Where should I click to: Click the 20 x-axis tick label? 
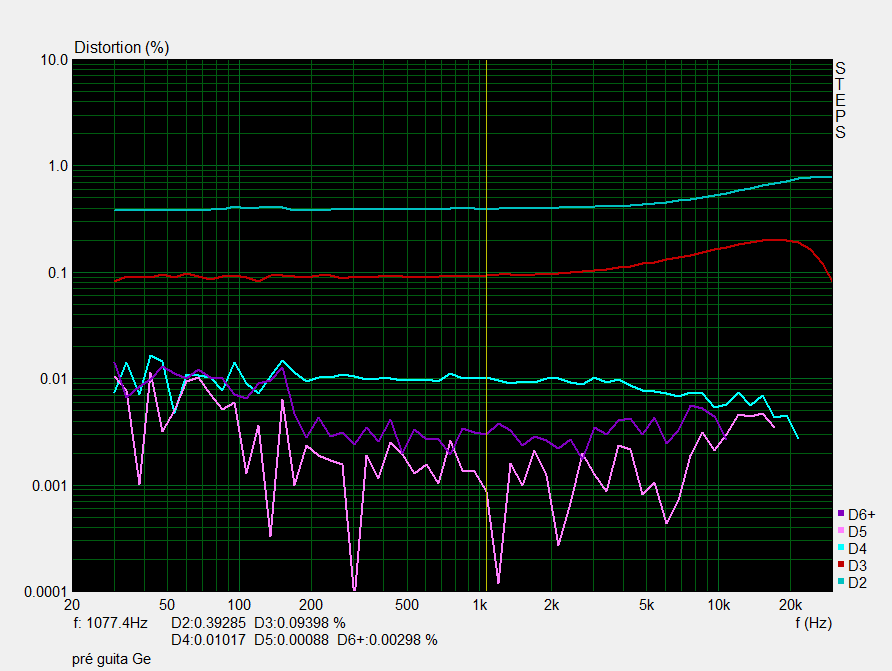point(72,605)
